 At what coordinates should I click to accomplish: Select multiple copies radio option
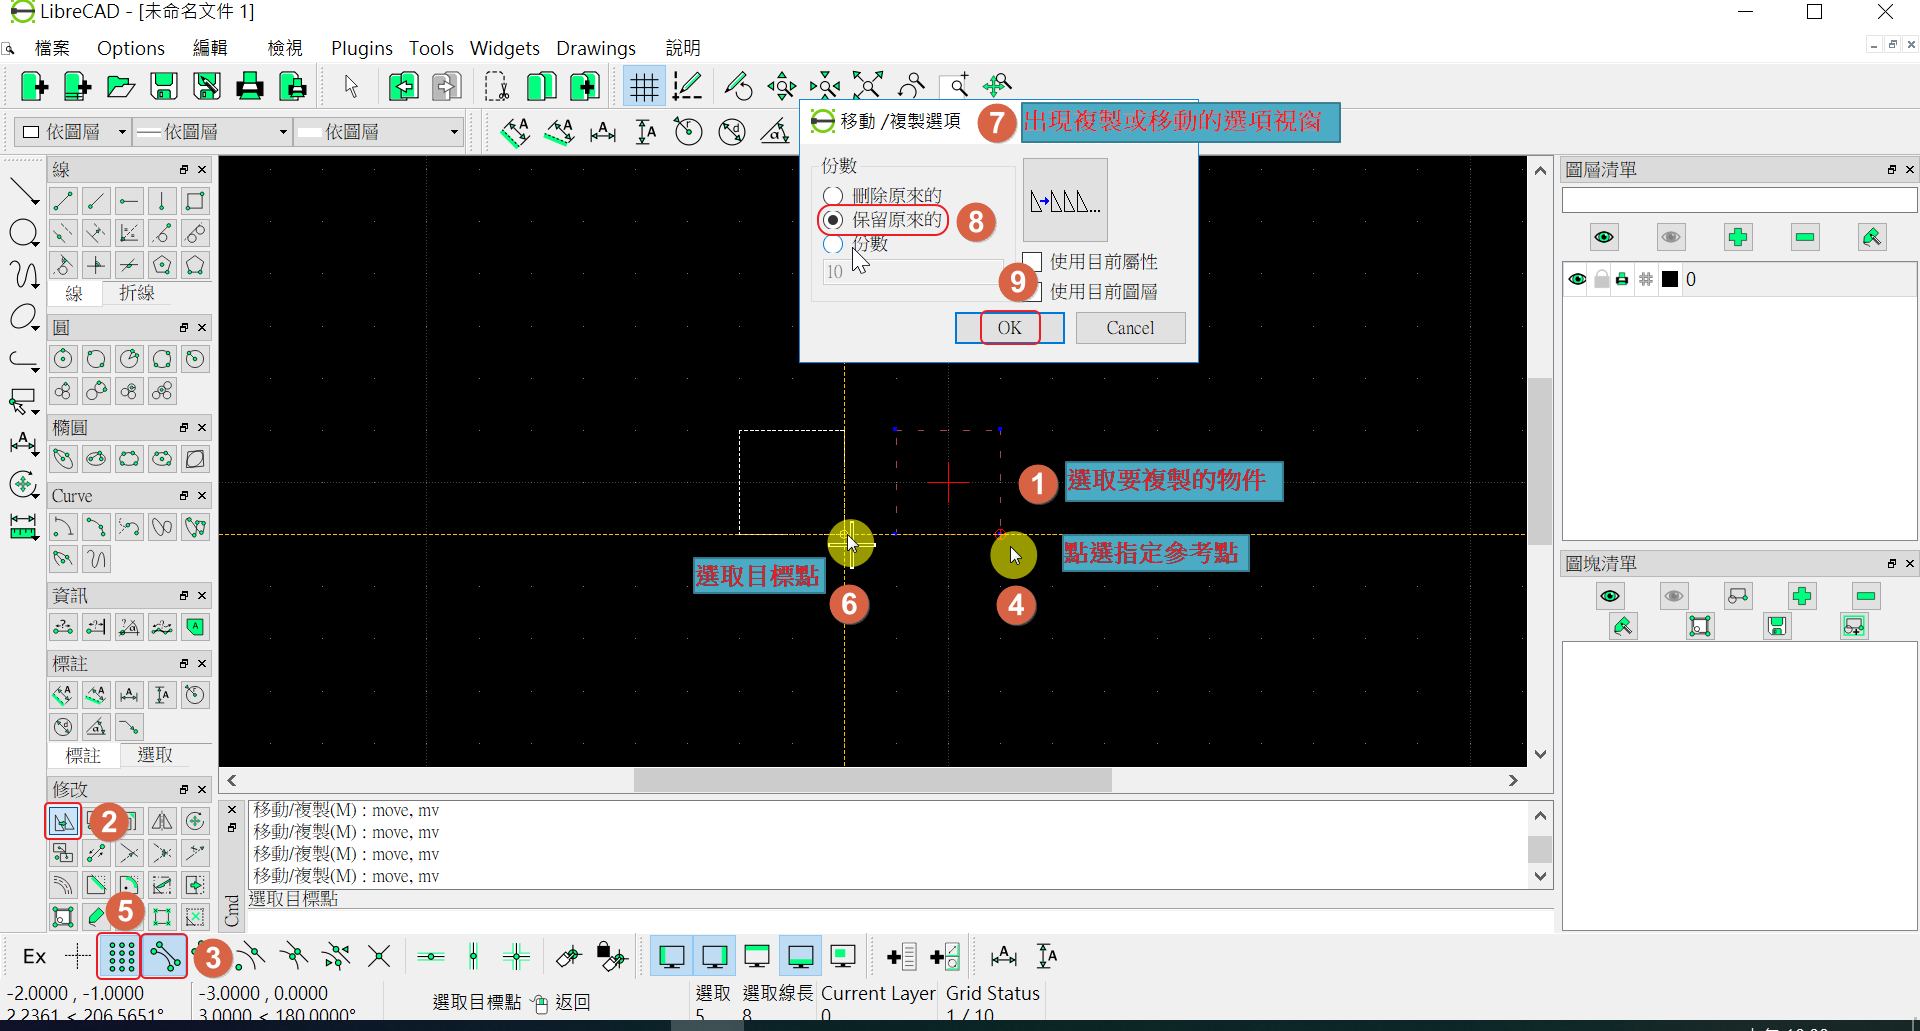click(833, 244)
